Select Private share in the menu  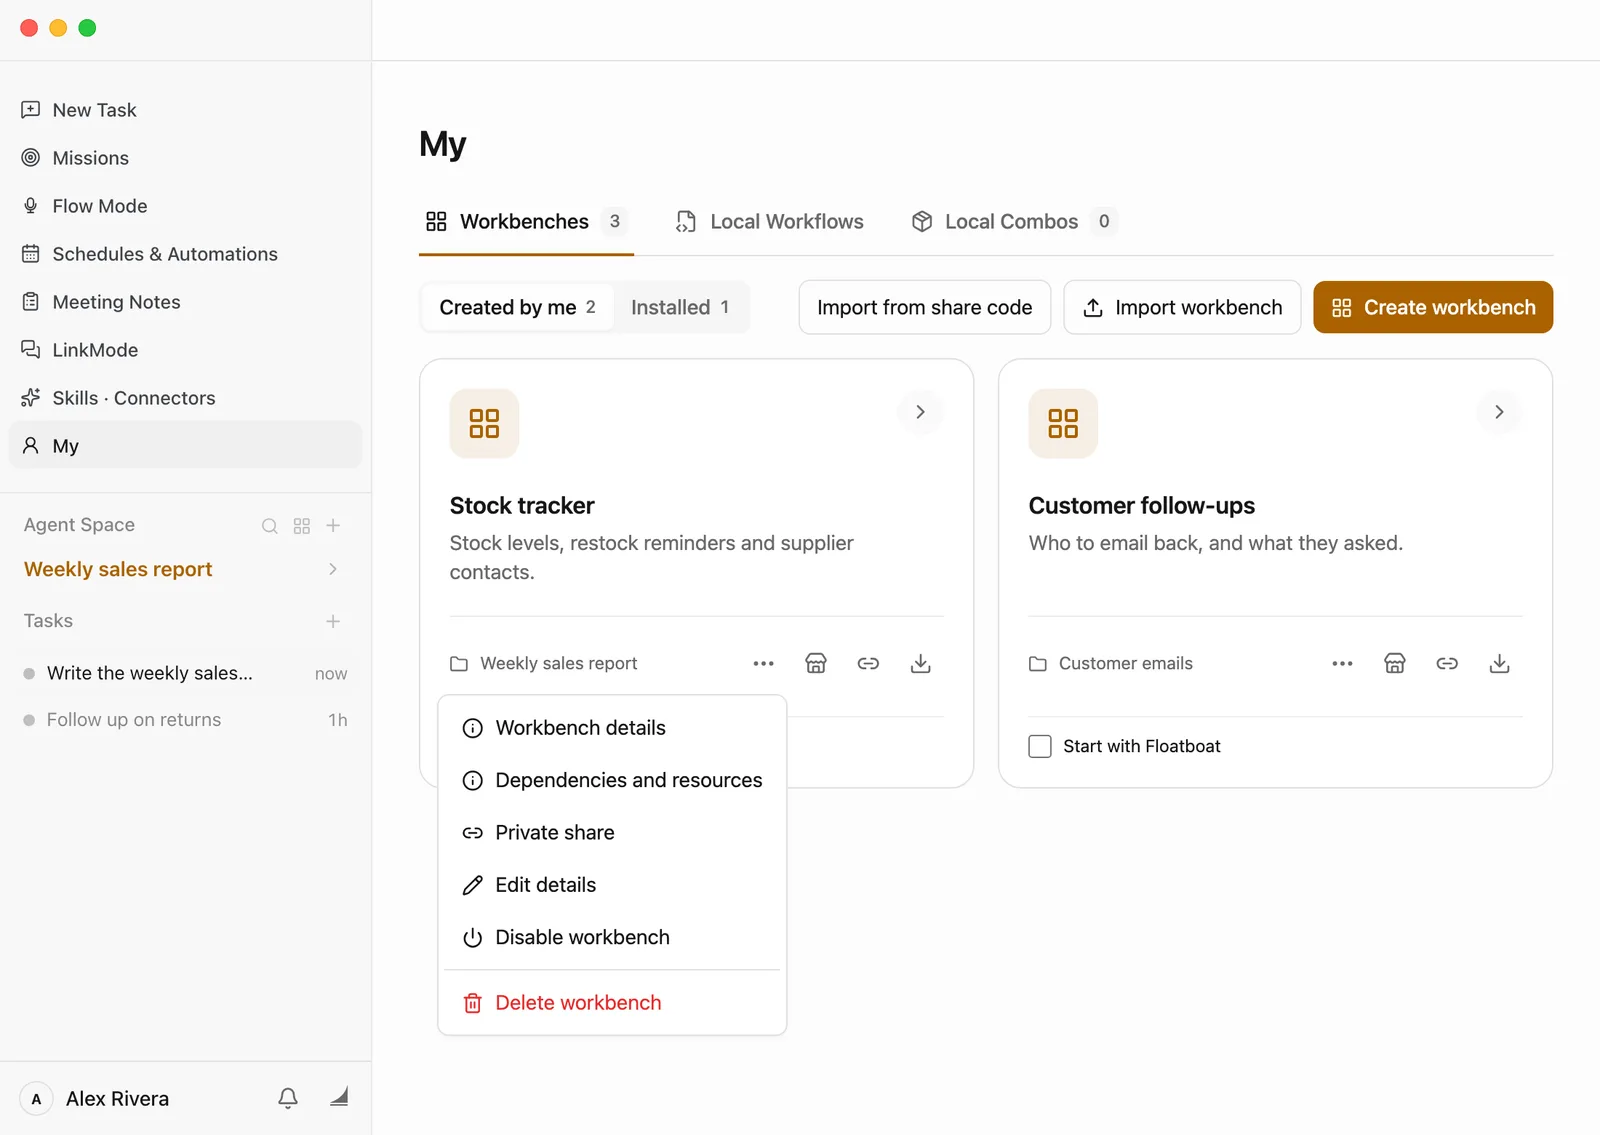tap(612, 832)
